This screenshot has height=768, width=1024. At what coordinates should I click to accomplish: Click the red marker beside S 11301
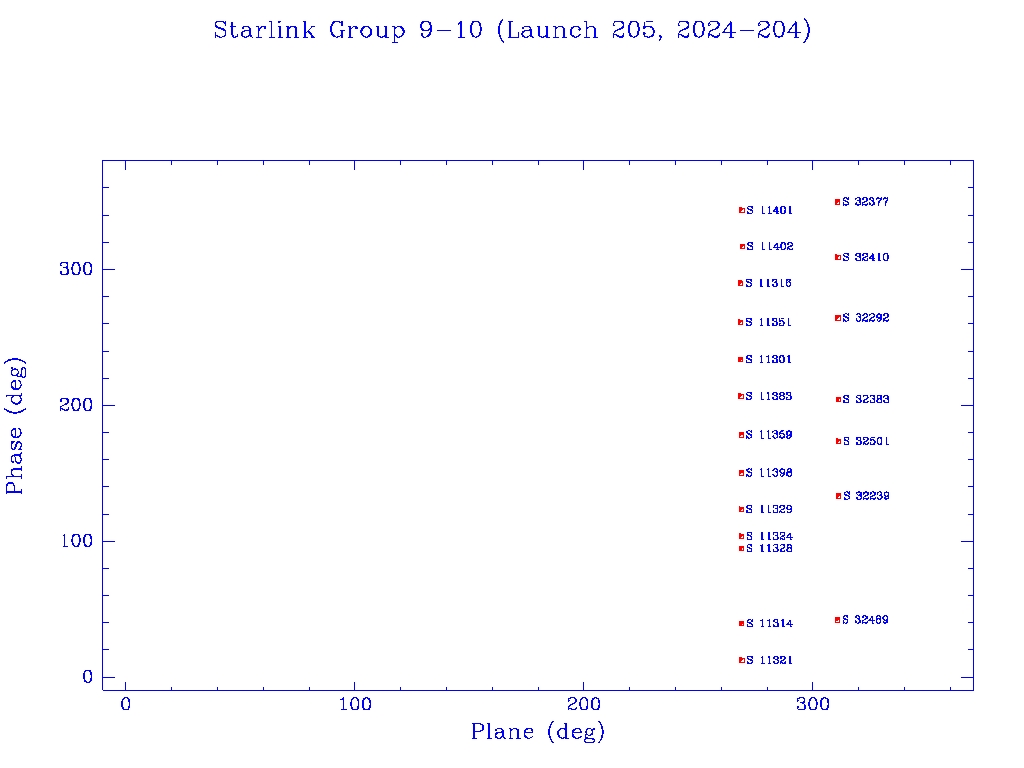[x=741, y=359]
